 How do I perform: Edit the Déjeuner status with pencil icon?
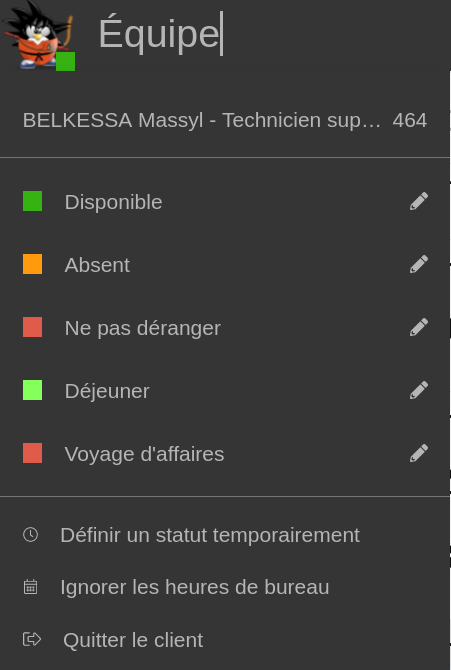coord(419,390)
